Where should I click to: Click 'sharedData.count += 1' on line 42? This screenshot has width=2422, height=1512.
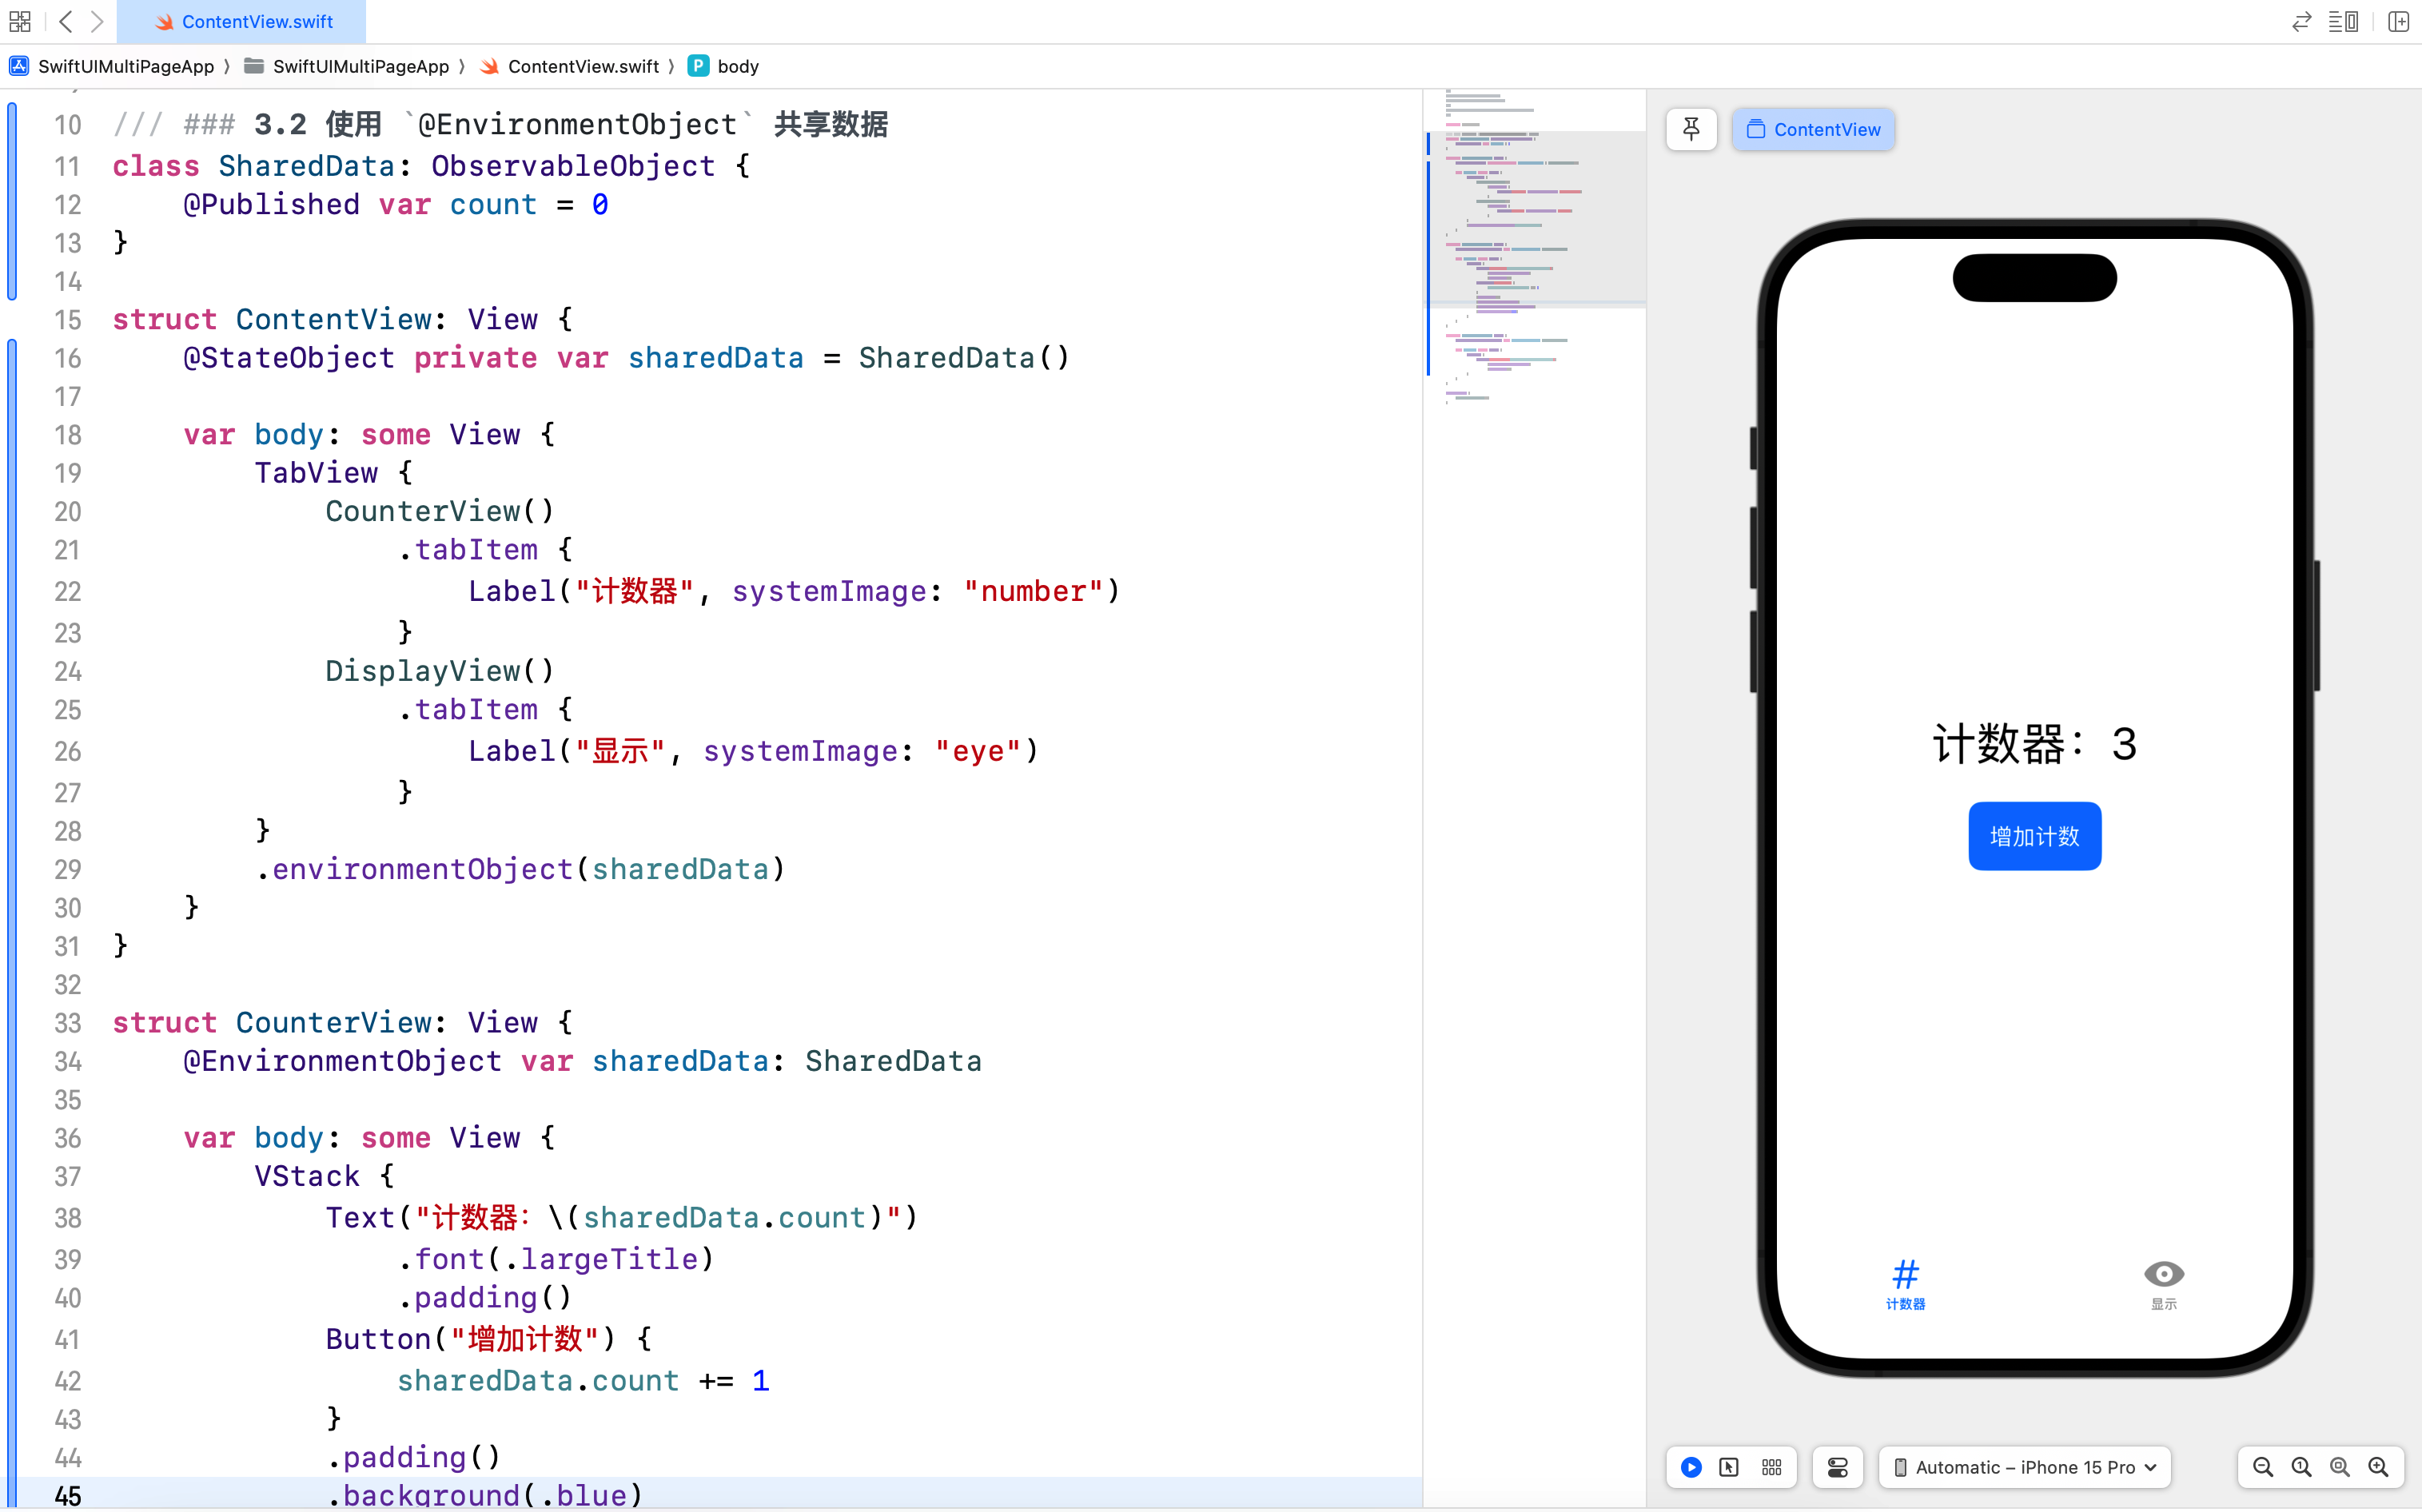(x=583, y=1381)
